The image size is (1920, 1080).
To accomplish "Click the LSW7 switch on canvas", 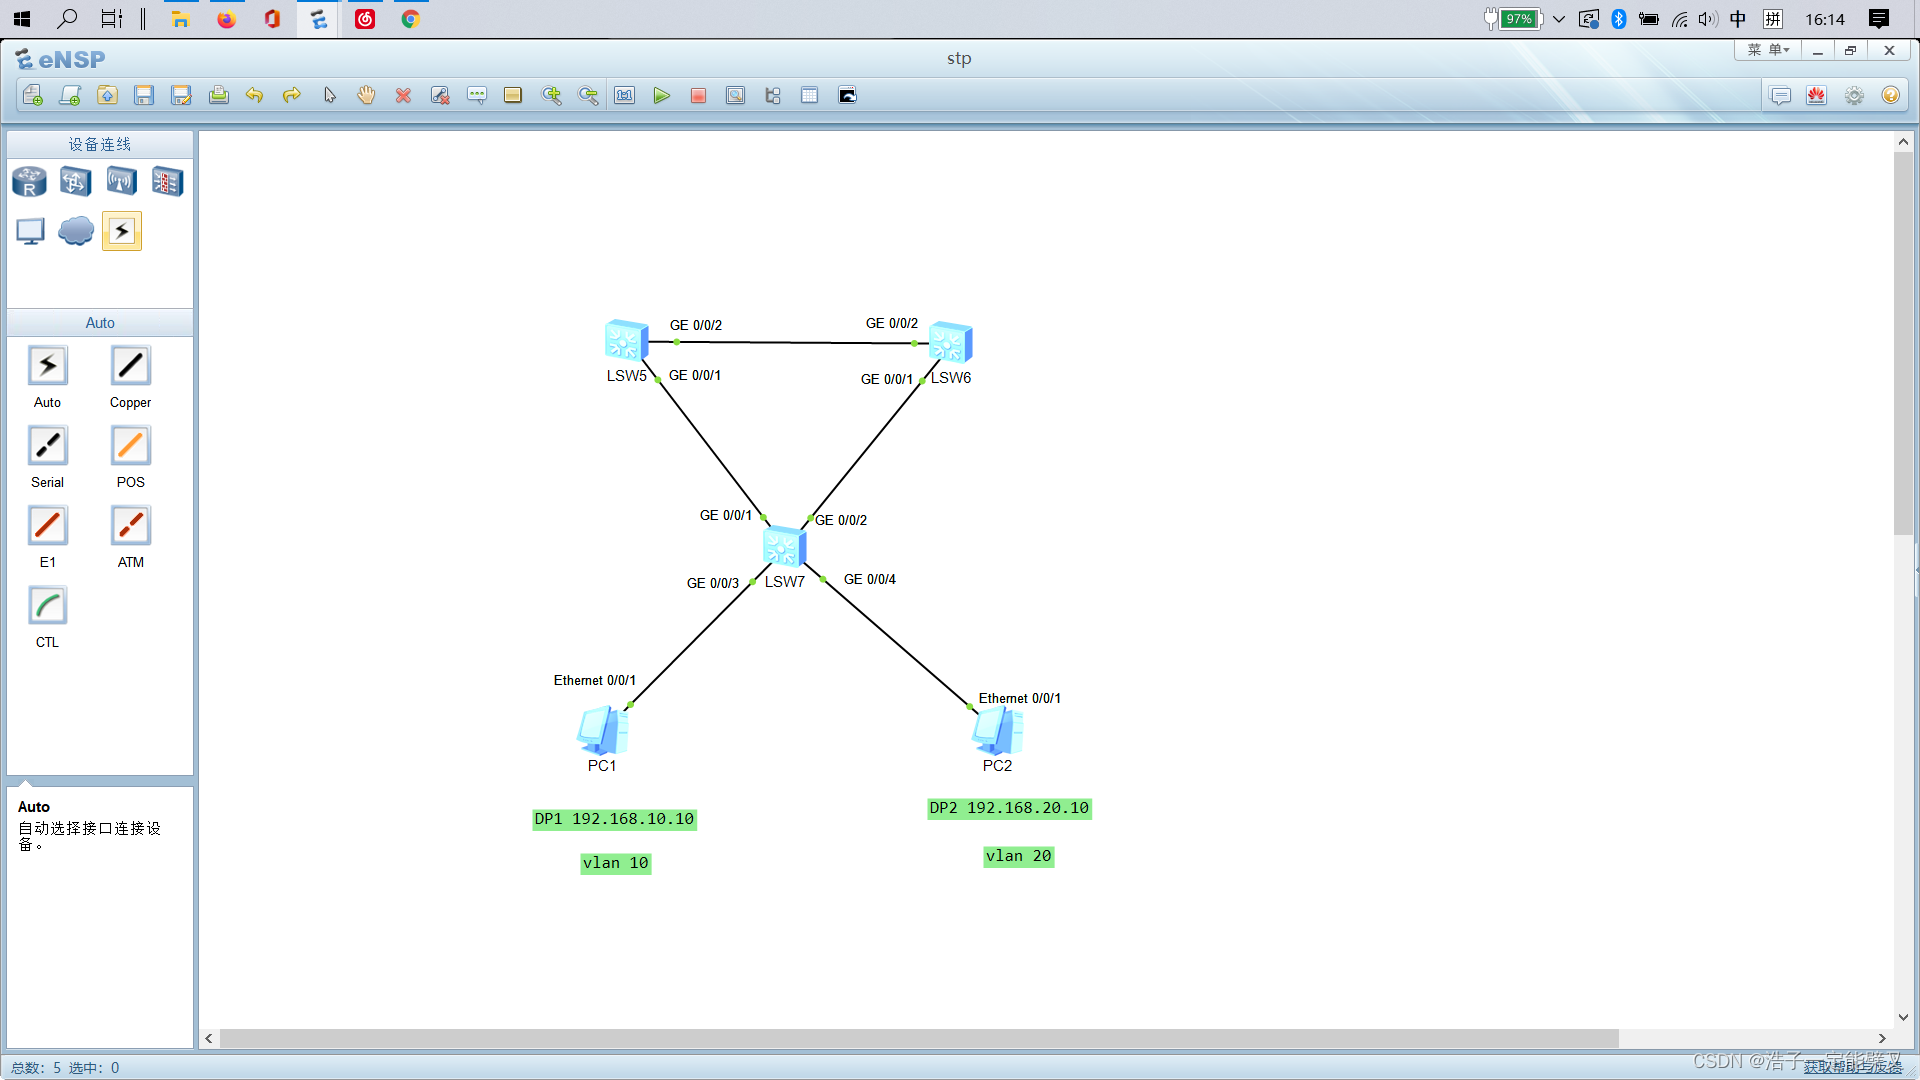I will click(x=784, y=547).
